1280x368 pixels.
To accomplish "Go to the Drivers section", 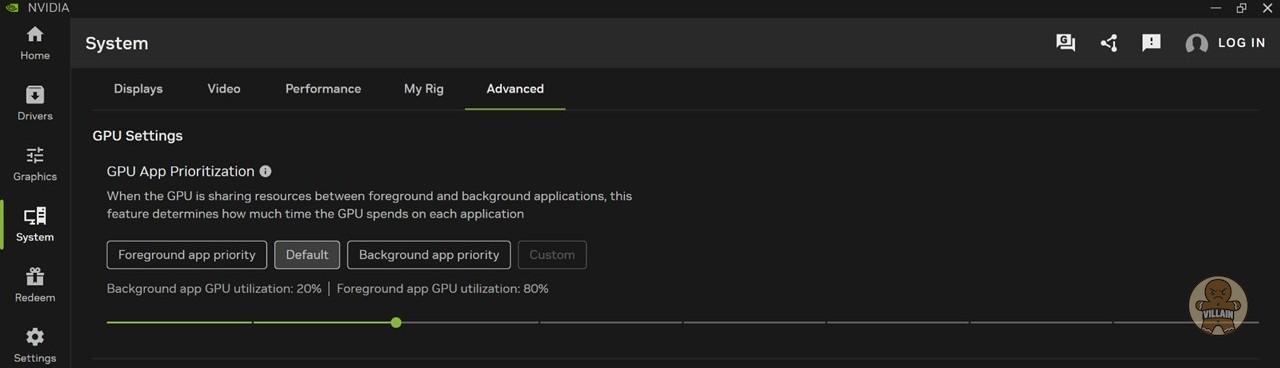I will (35, 104).
